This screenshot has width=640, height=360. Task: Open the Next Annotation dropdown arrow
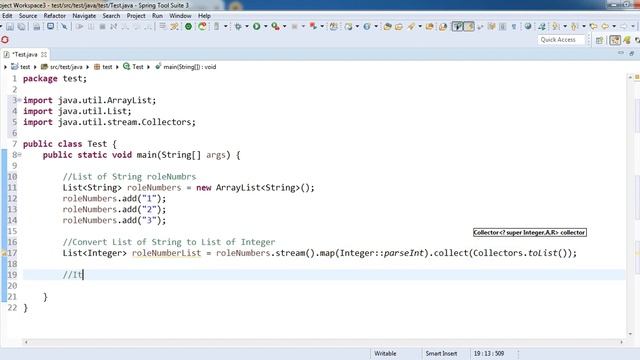pos(564,27)
